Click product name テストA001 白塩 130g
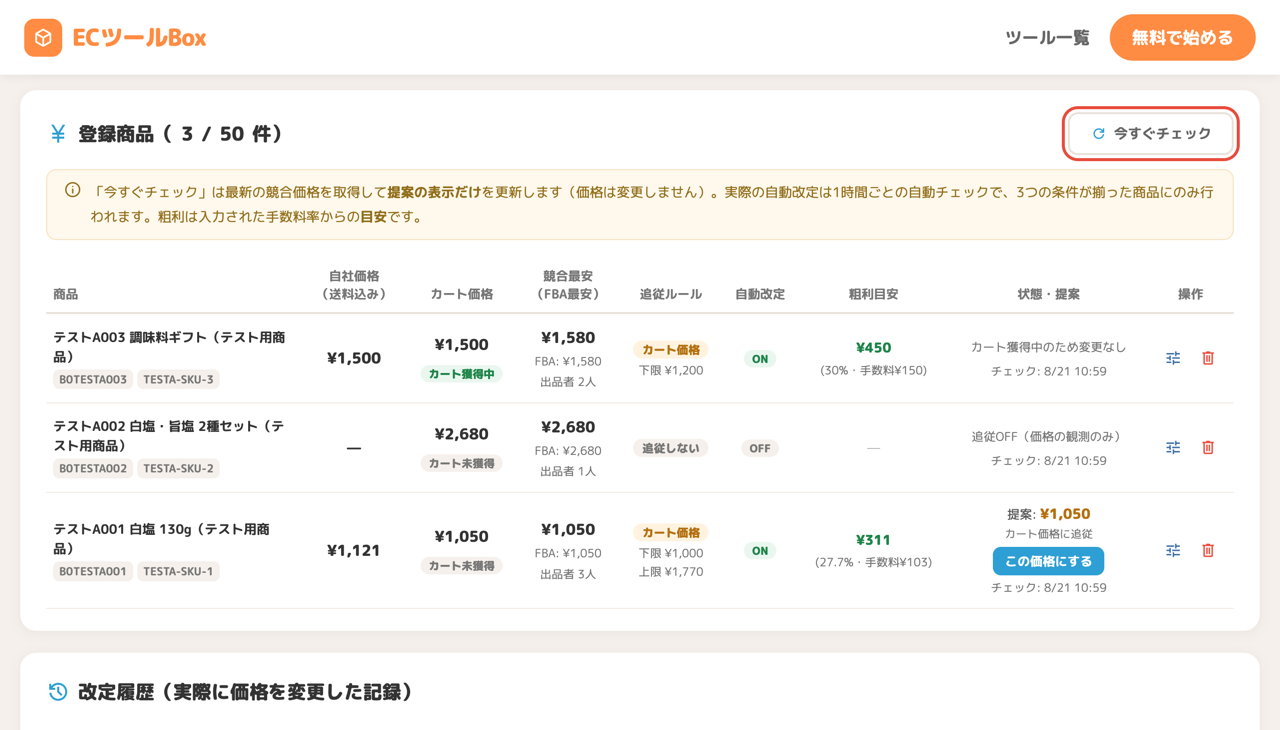The width and height of the screenshot is (1280, 730). click(x=162, y=539)
